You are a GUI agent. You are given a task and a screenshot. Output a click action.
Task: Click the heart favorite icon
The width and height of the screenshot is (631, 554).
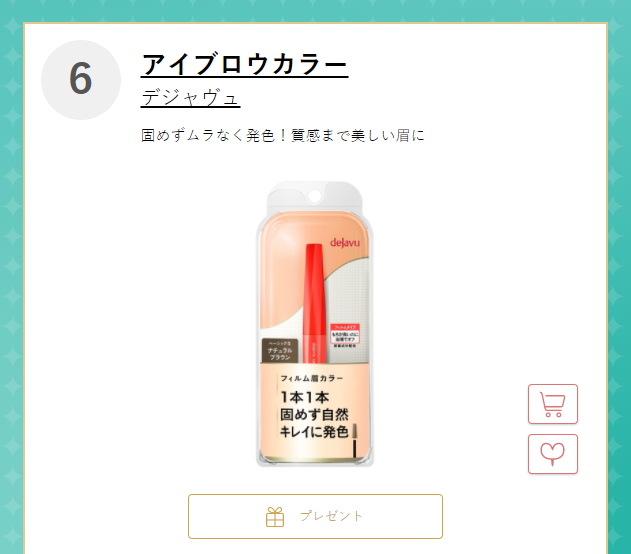click(552, 454)
